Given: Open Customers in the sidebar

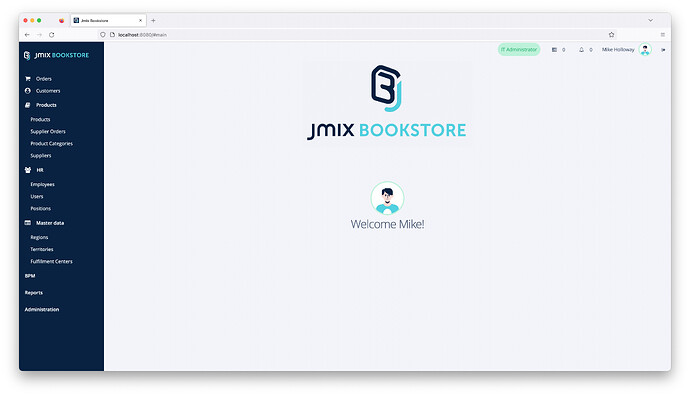Looking at the screenshot, I should point(48,91).
